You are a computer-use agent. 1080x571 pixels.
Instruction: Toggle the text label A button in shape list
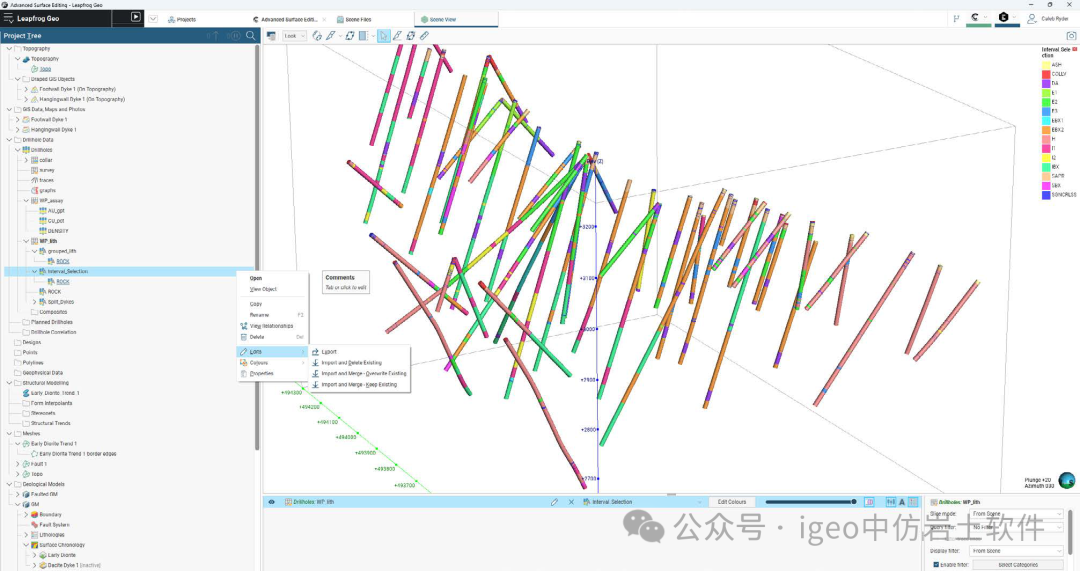coord(902,502)
